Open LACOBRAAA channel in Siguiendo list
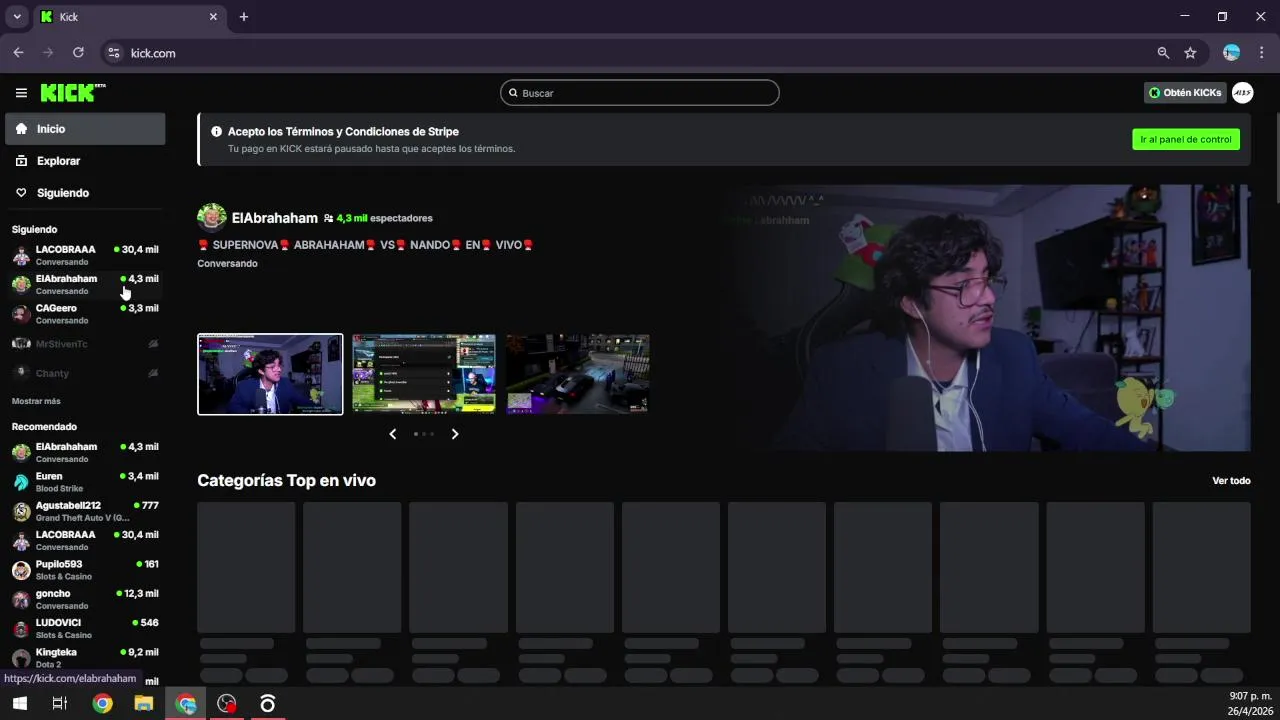The image size is (1280, 720). [x=85, y=255]
